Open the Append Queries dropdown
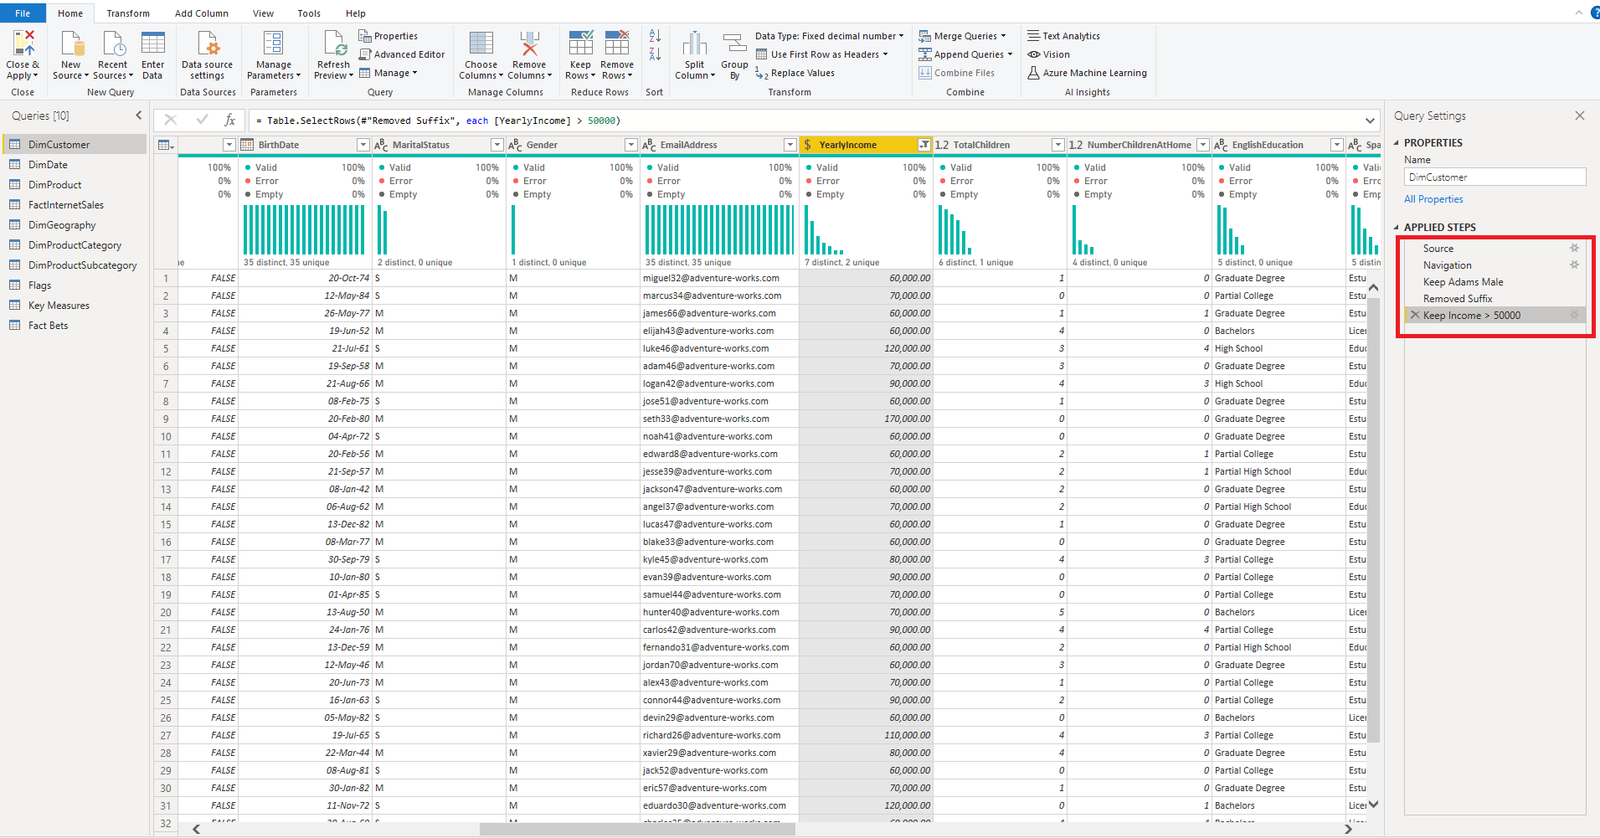This screenshot has width=1600, height=838. [965, 55]
